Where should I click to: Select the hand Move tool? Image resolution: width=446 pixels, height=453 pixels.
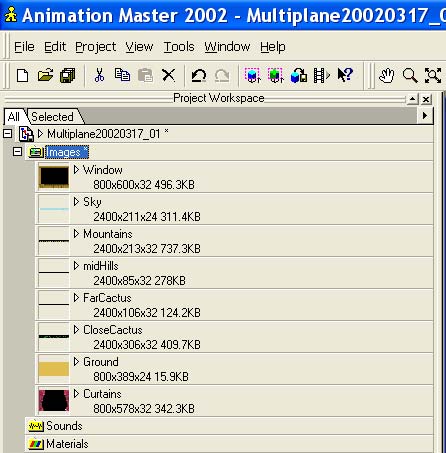point(387,75)
